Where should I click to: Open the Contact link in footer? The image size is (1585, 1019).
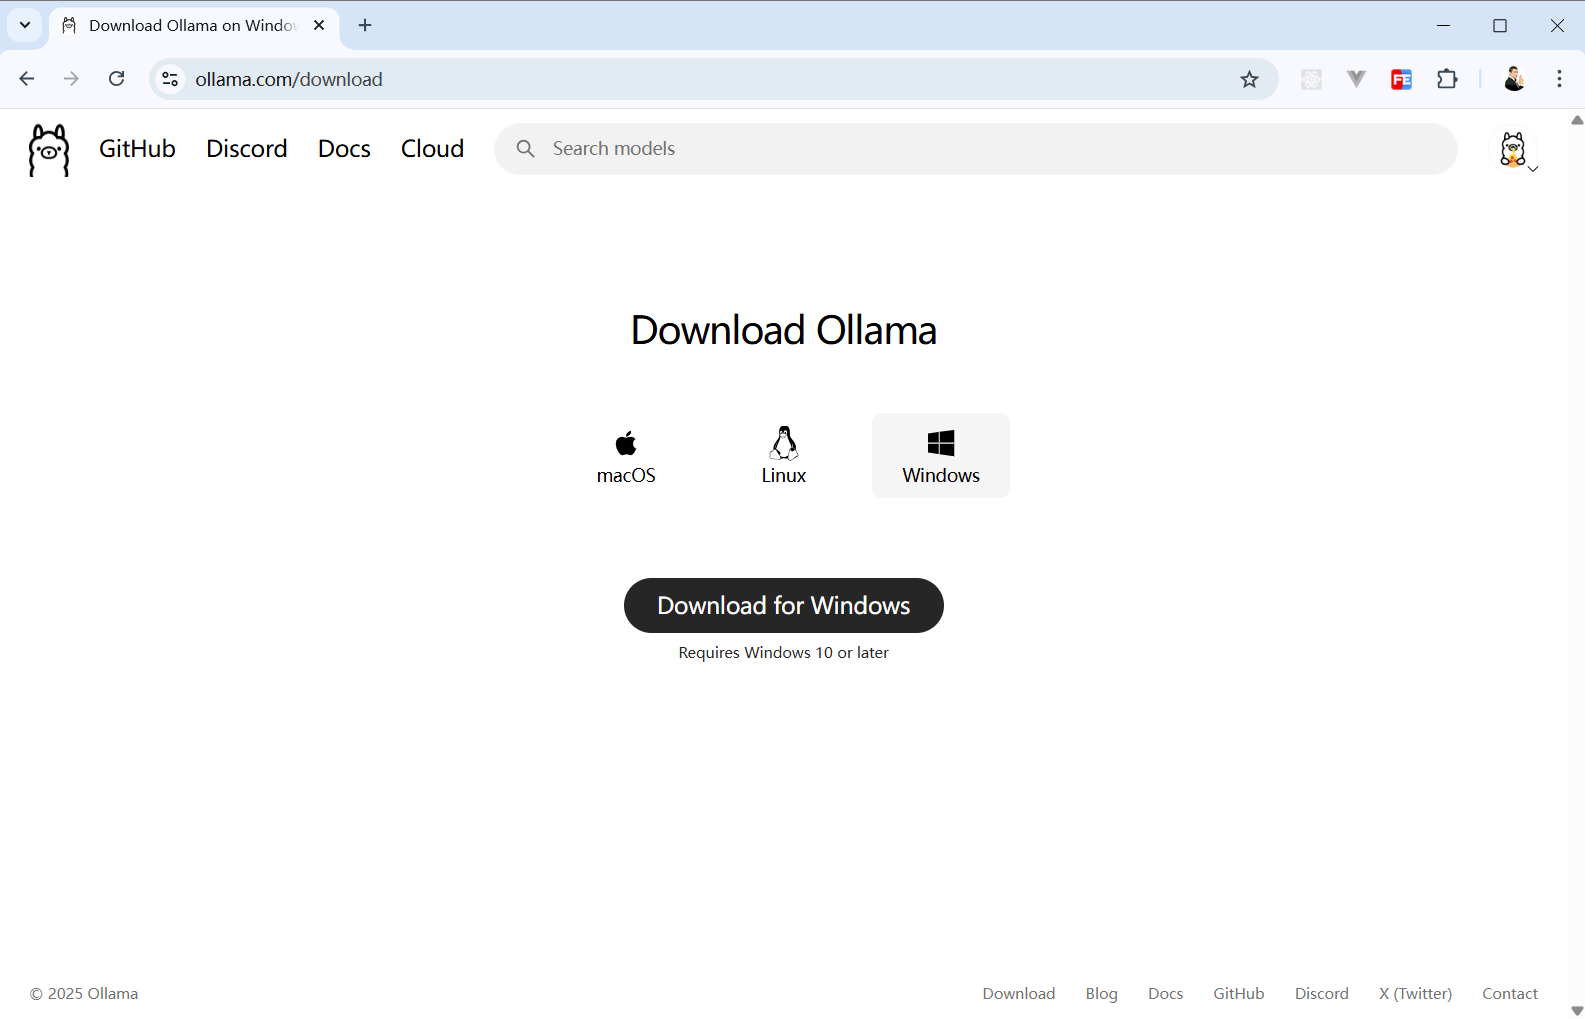coord(1509,994)
